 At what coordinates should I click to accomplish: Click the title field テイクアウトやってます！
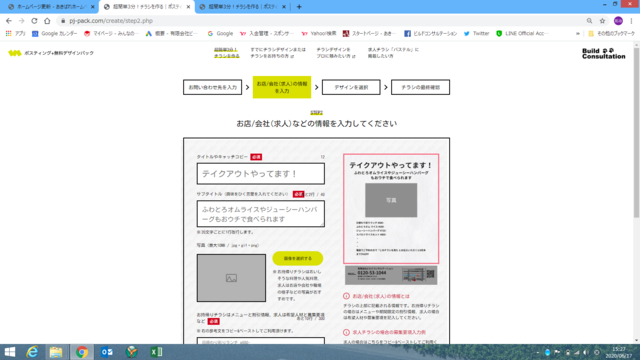click(261, 174)
